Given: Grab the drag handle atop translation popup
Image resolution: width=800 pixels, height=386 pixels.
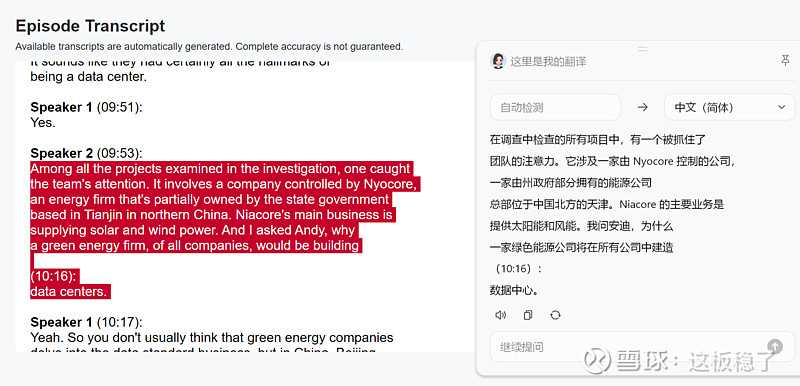Looking at the screenshot, I should tap(643, 49).
